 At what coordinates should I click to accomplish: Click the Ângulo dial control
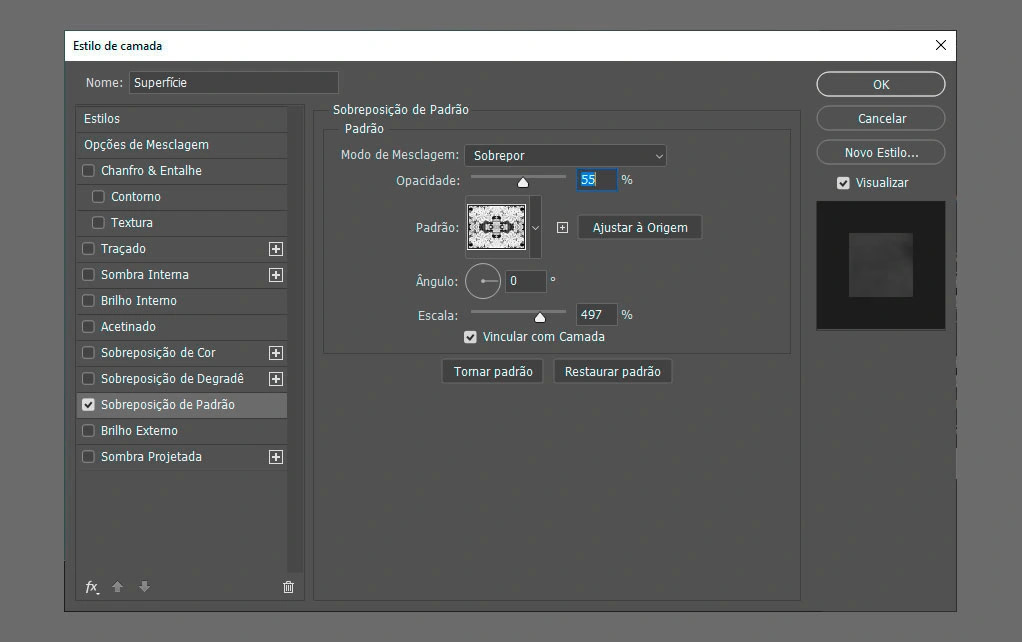(483, 281)
